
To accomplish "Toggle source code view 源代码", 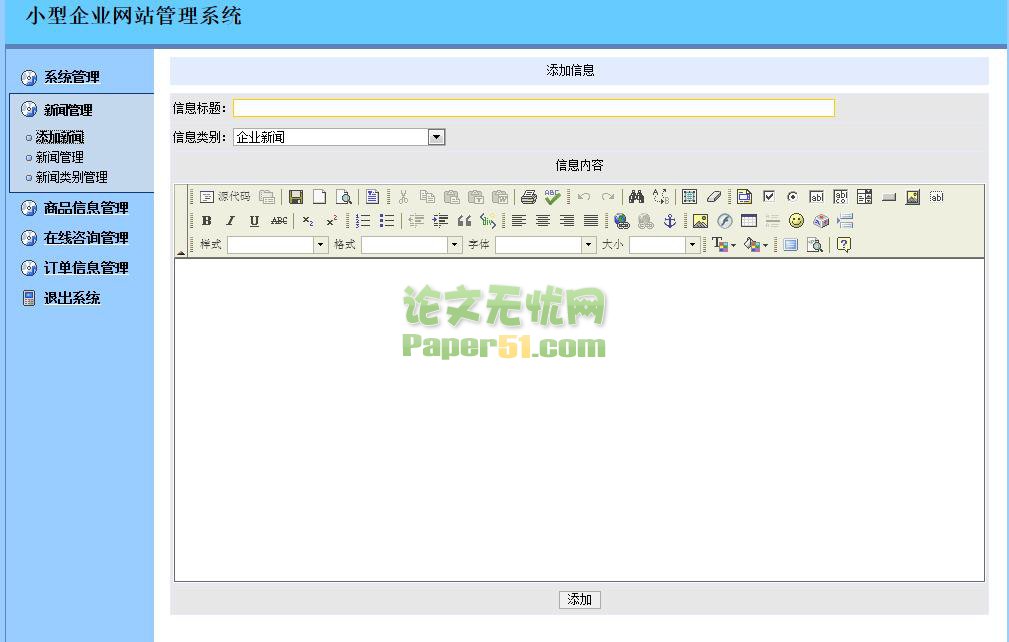I will tap(225, 197).
